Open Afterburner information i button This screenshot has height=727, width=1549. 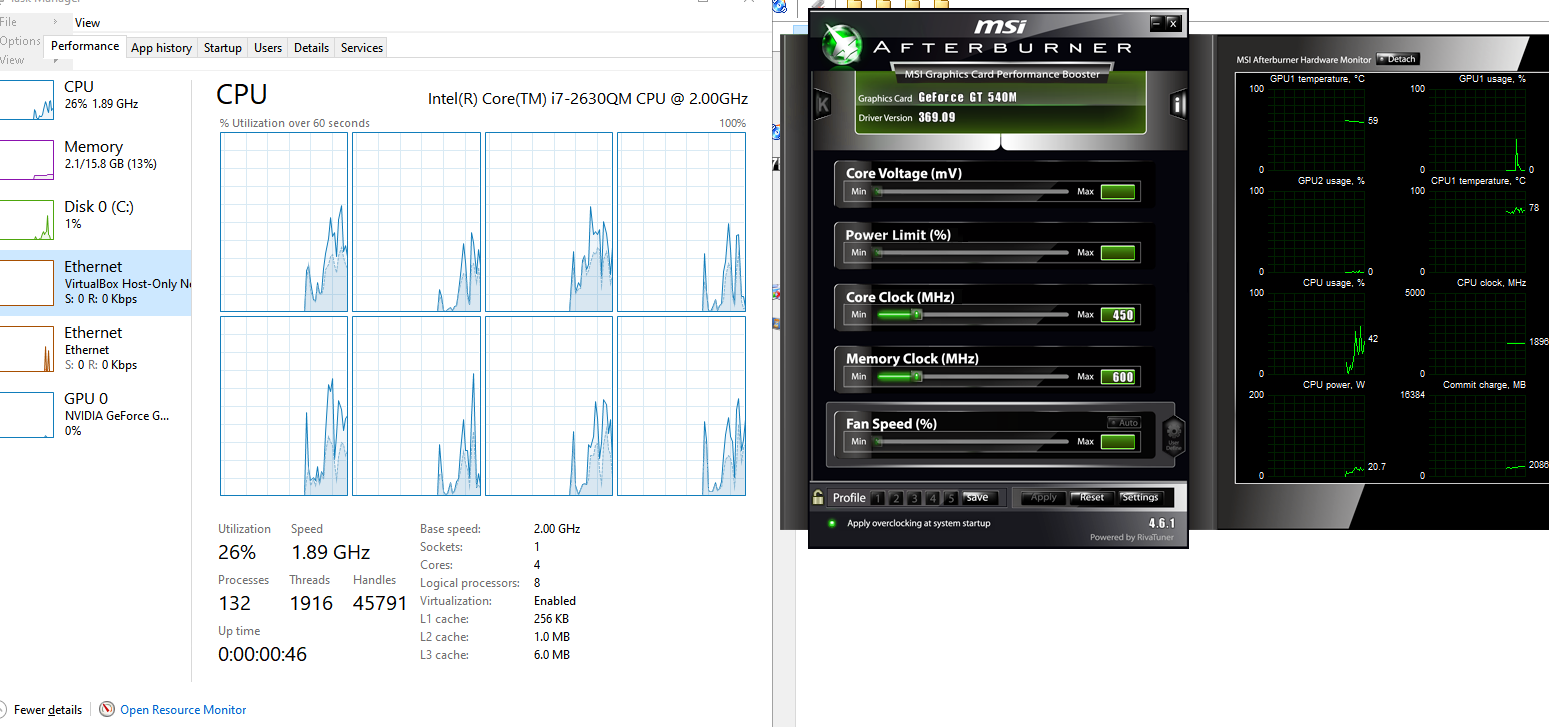pyautogui.click(x=1178, y=104)
